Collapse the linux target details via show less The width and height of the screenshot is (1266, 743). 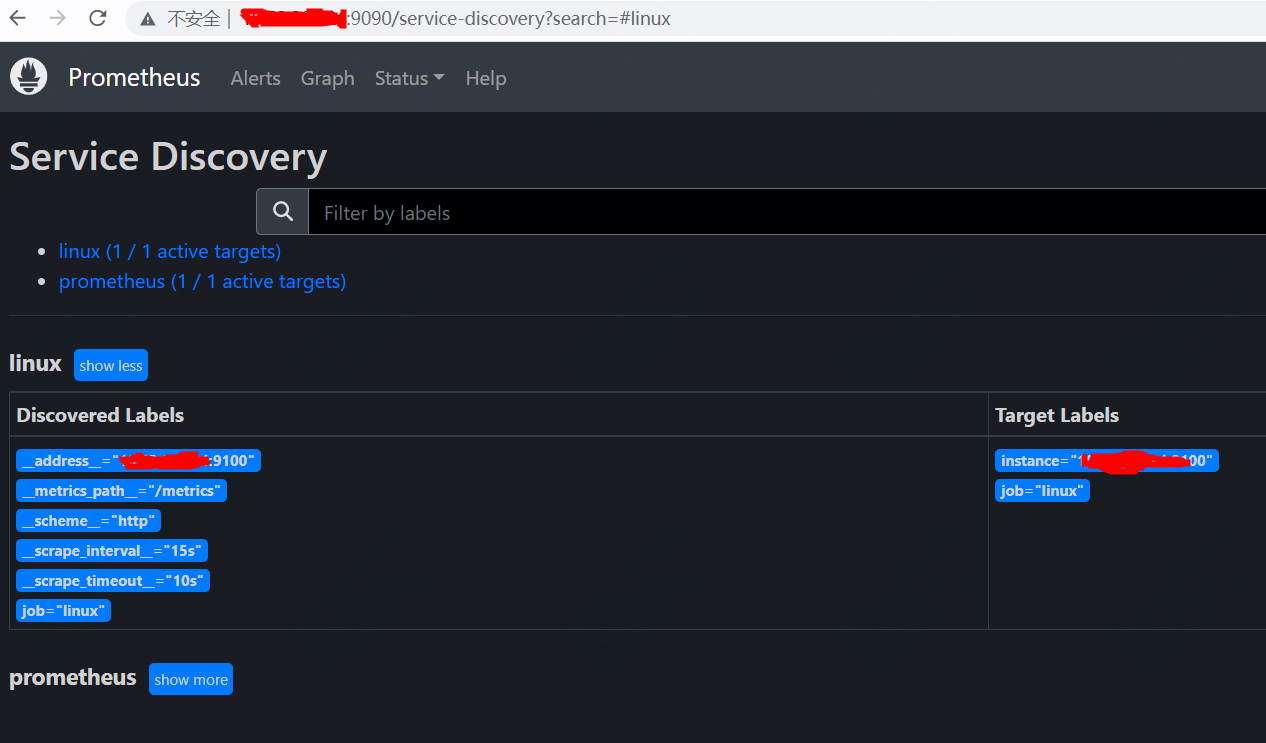pos(110,365)
